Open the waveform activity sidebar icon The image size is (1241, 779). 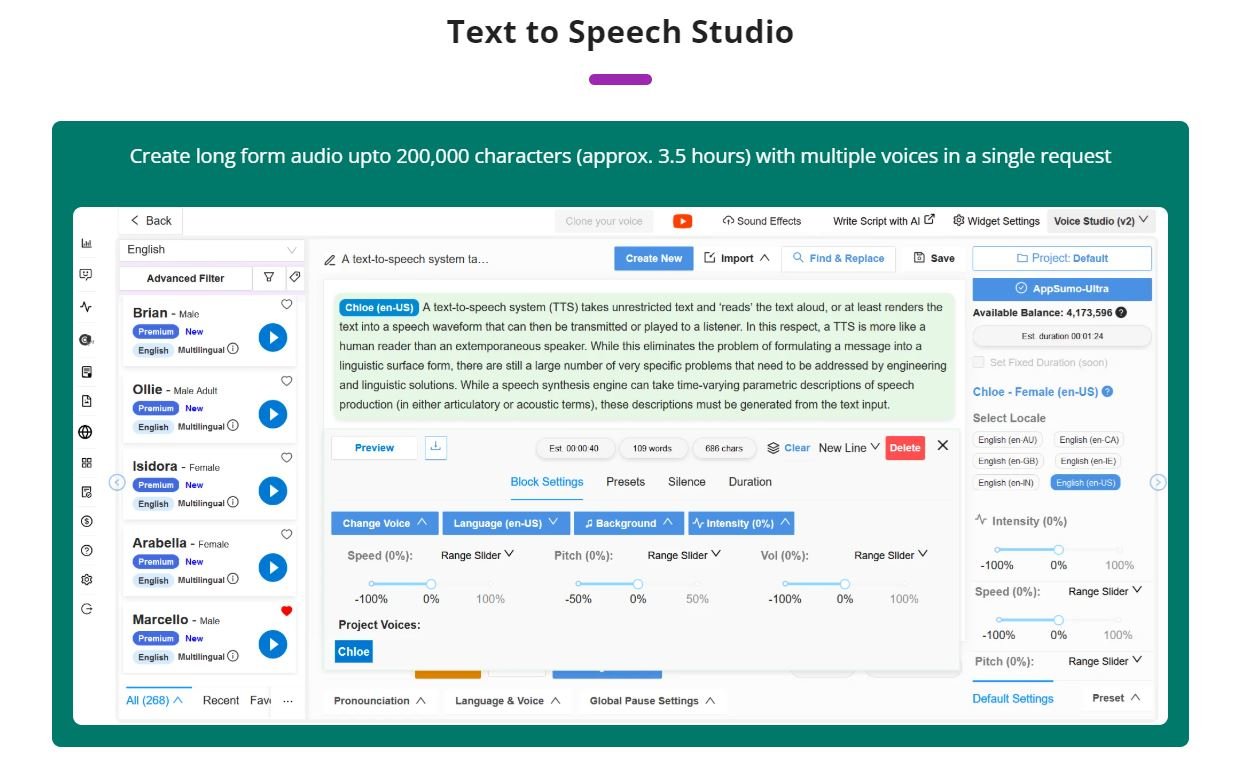(86, 307)
